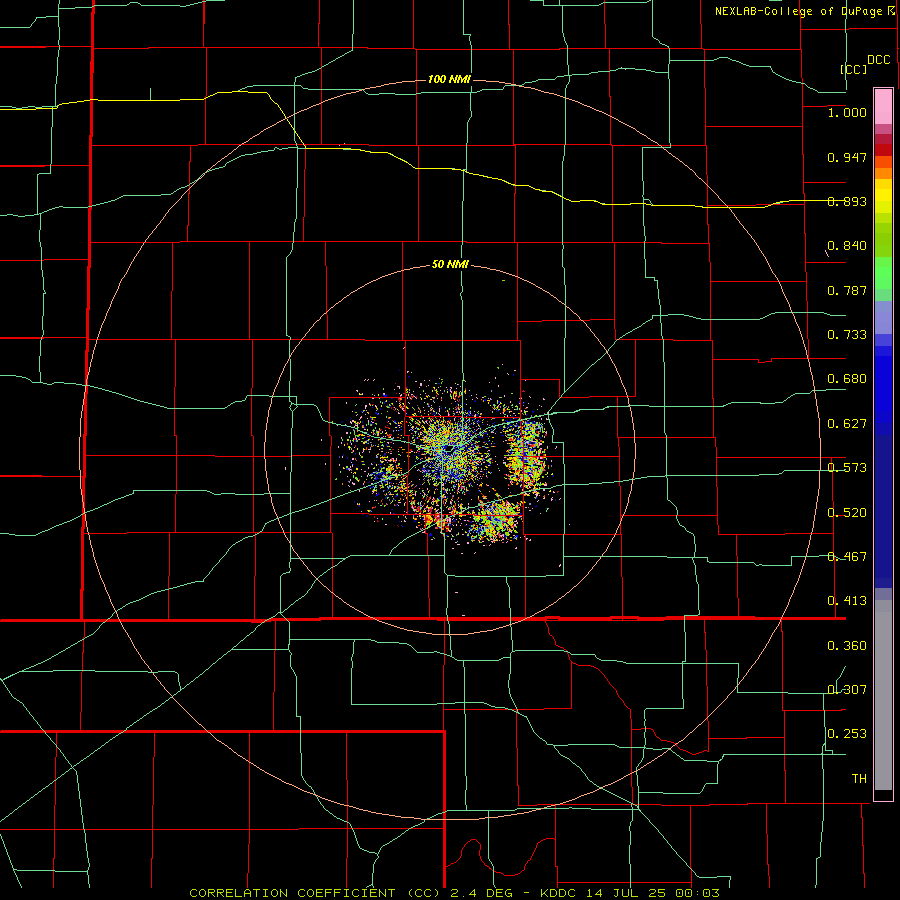Click the 0.467 scale value
Screen dimensions: 900x900
tap(847, 557)
